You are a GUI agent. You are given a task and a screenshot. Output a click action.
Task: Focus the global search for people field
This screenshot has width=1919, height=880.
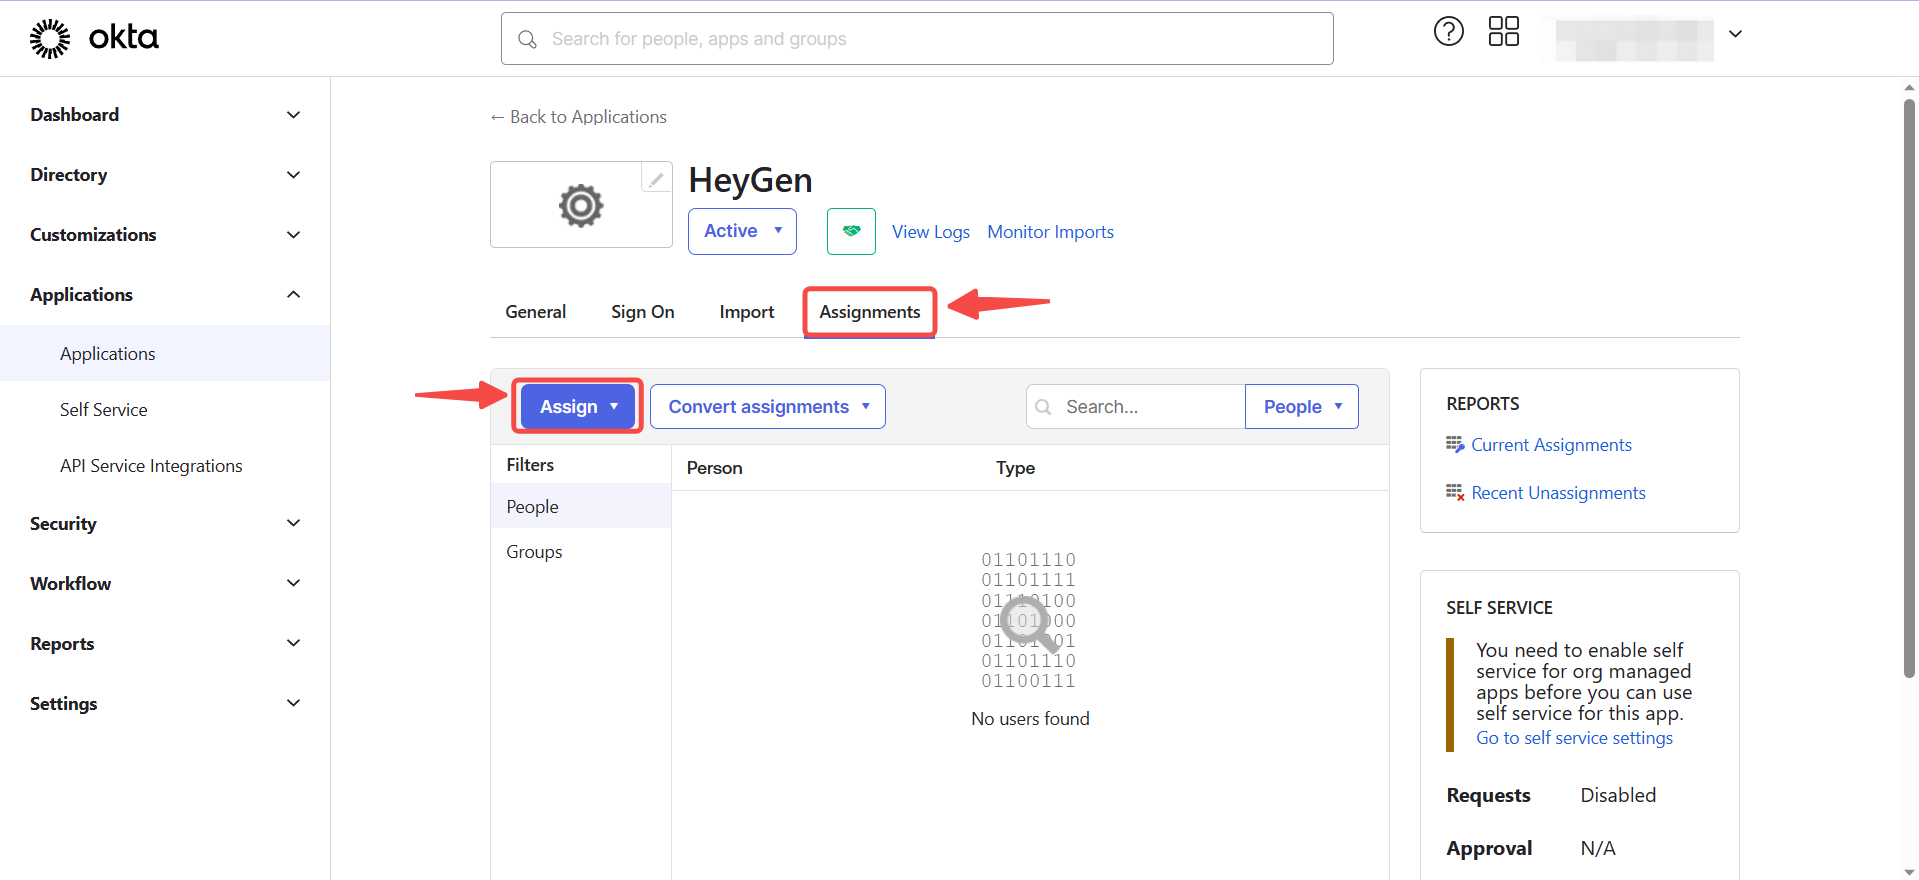(x=917, y=39)
